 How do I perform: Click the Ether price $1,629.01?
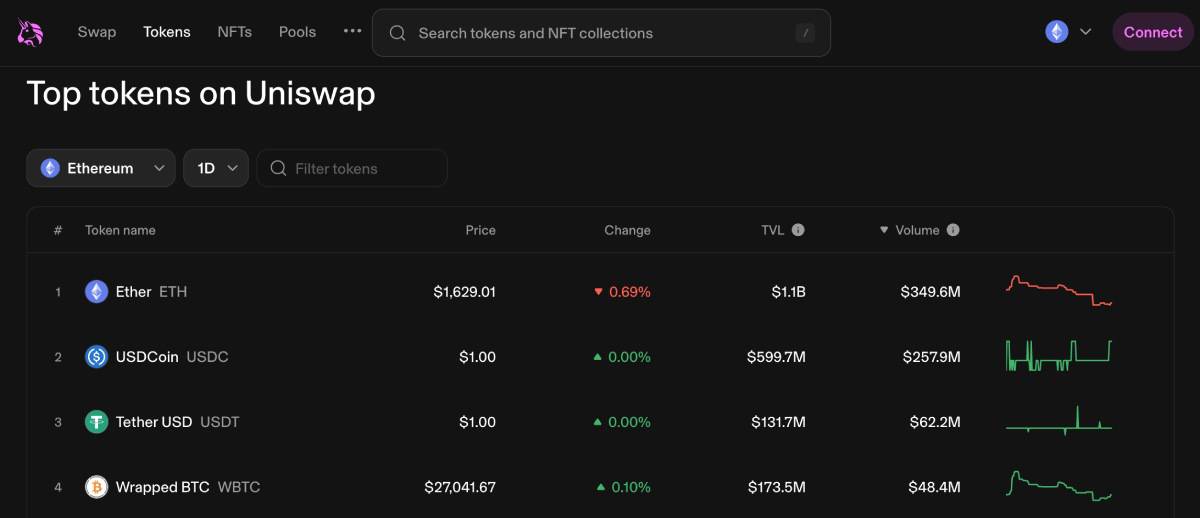click(464, 292)
